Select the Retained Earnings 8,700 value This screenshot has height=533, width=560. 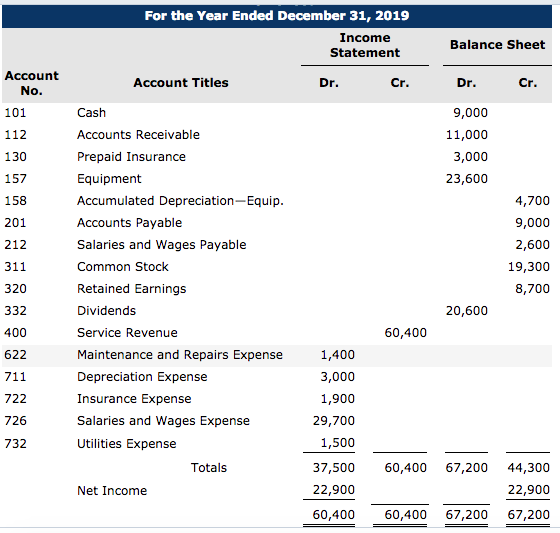point(532,289)
